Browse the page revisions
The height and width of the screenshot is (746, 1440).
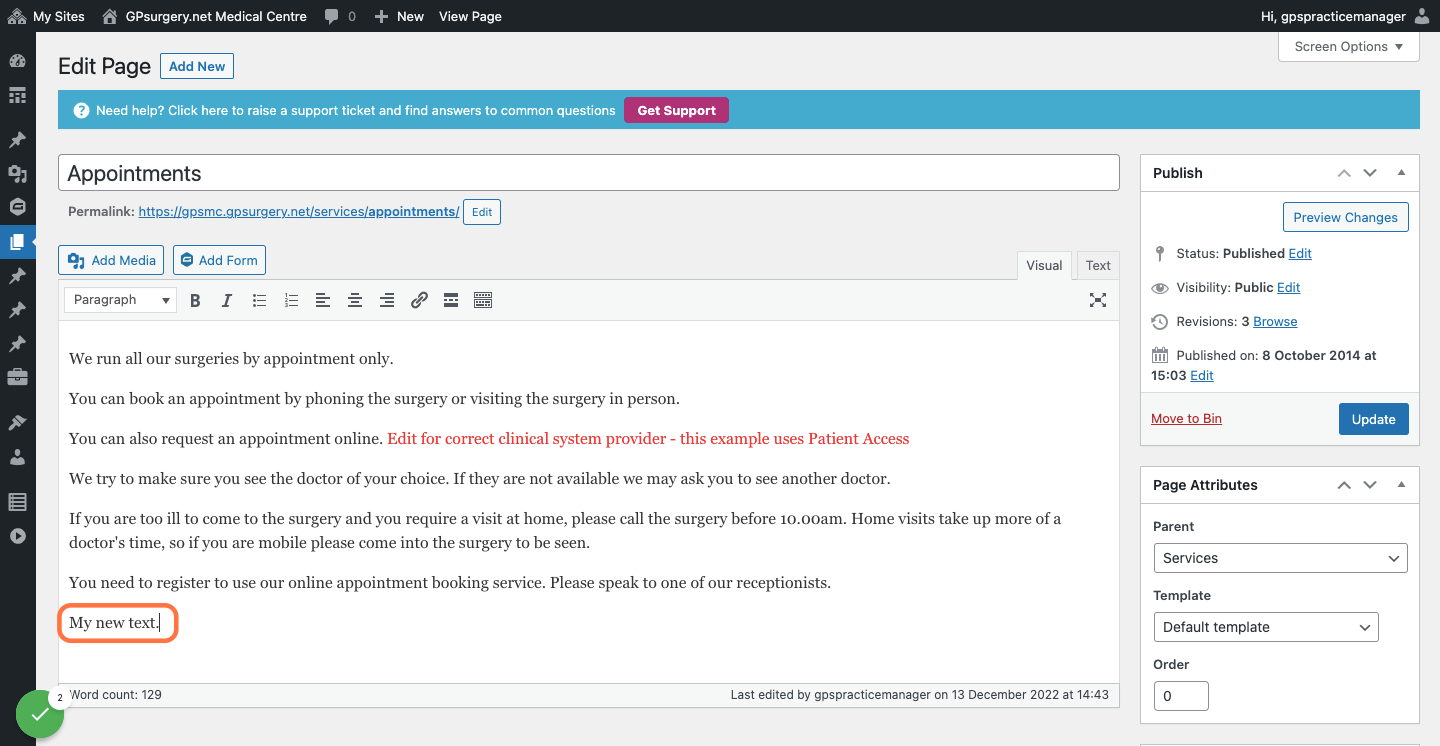point(1273,321)
